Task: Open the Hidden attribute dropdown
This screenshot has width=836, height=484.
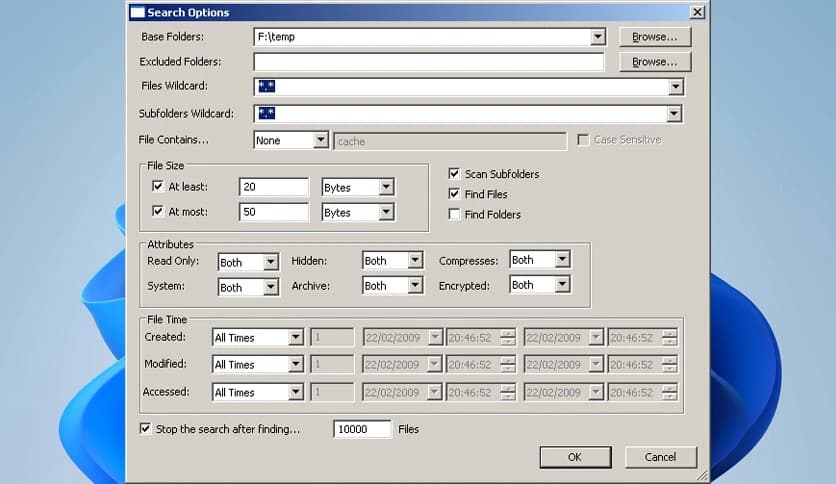Action: [x=415, y=260]
